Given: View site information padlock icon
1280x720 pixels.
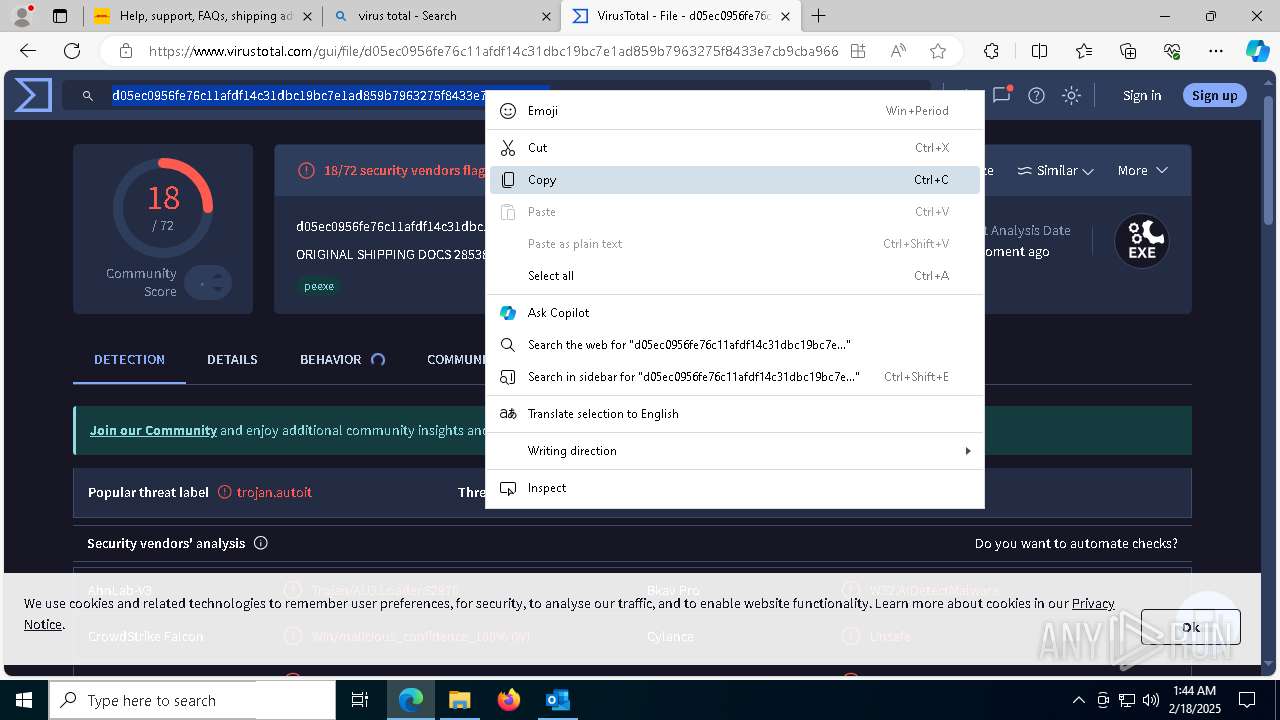Looking at the screenshot, I should (x=126, y=51).
